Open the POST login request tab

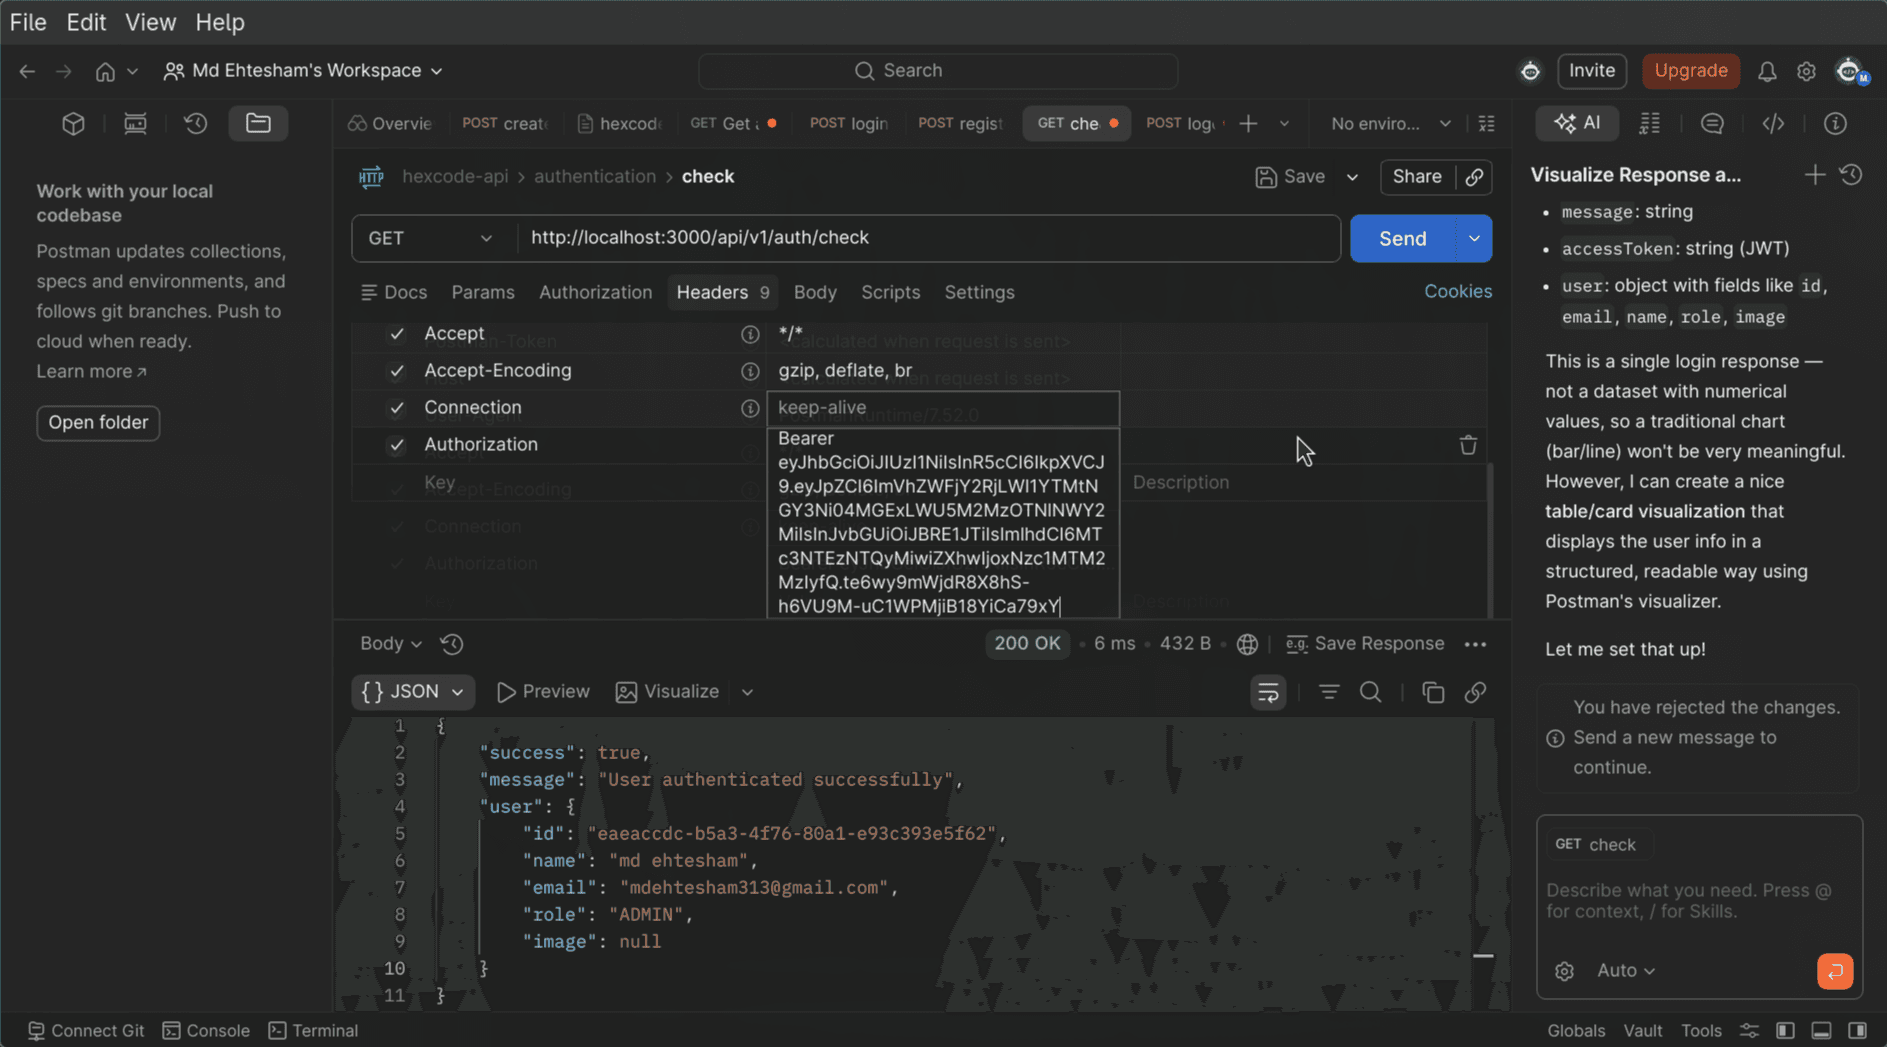coord(848,124)
